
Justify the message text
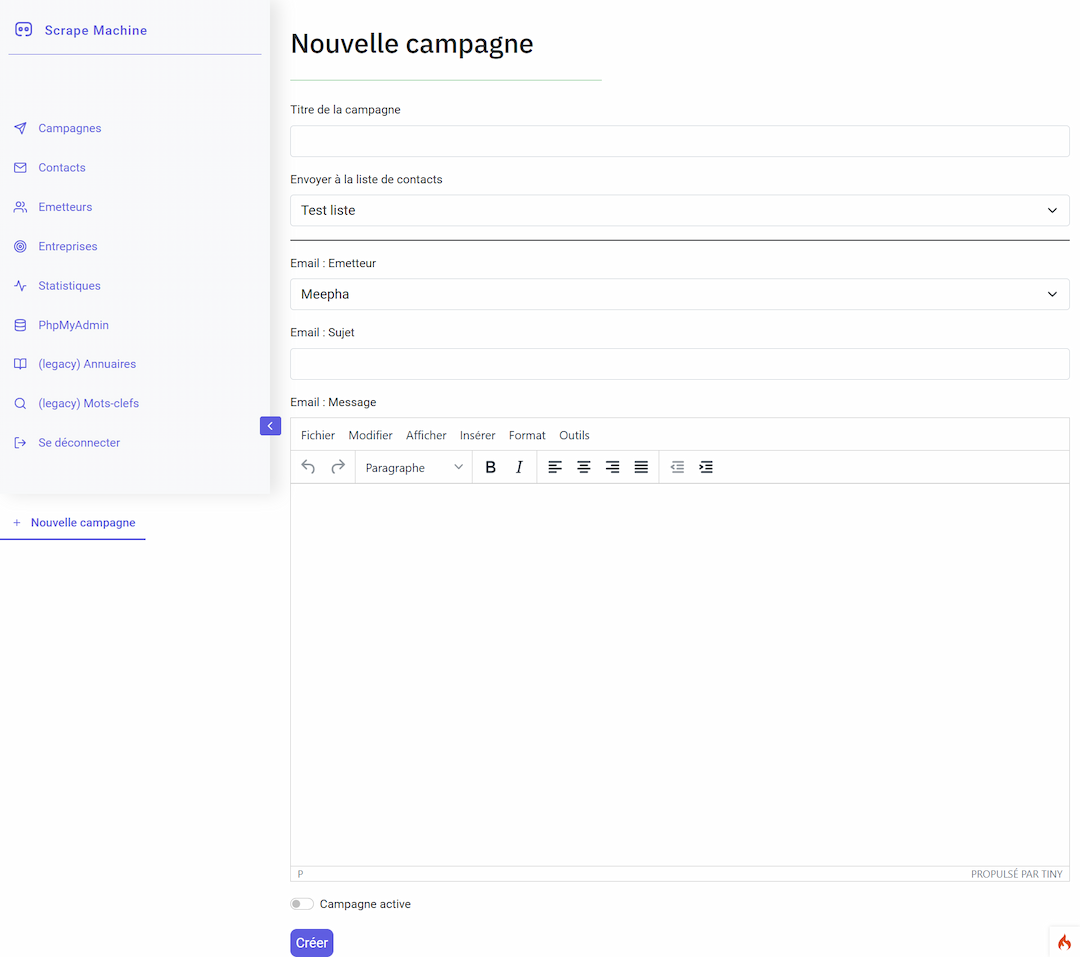click(x=641, y=467)
